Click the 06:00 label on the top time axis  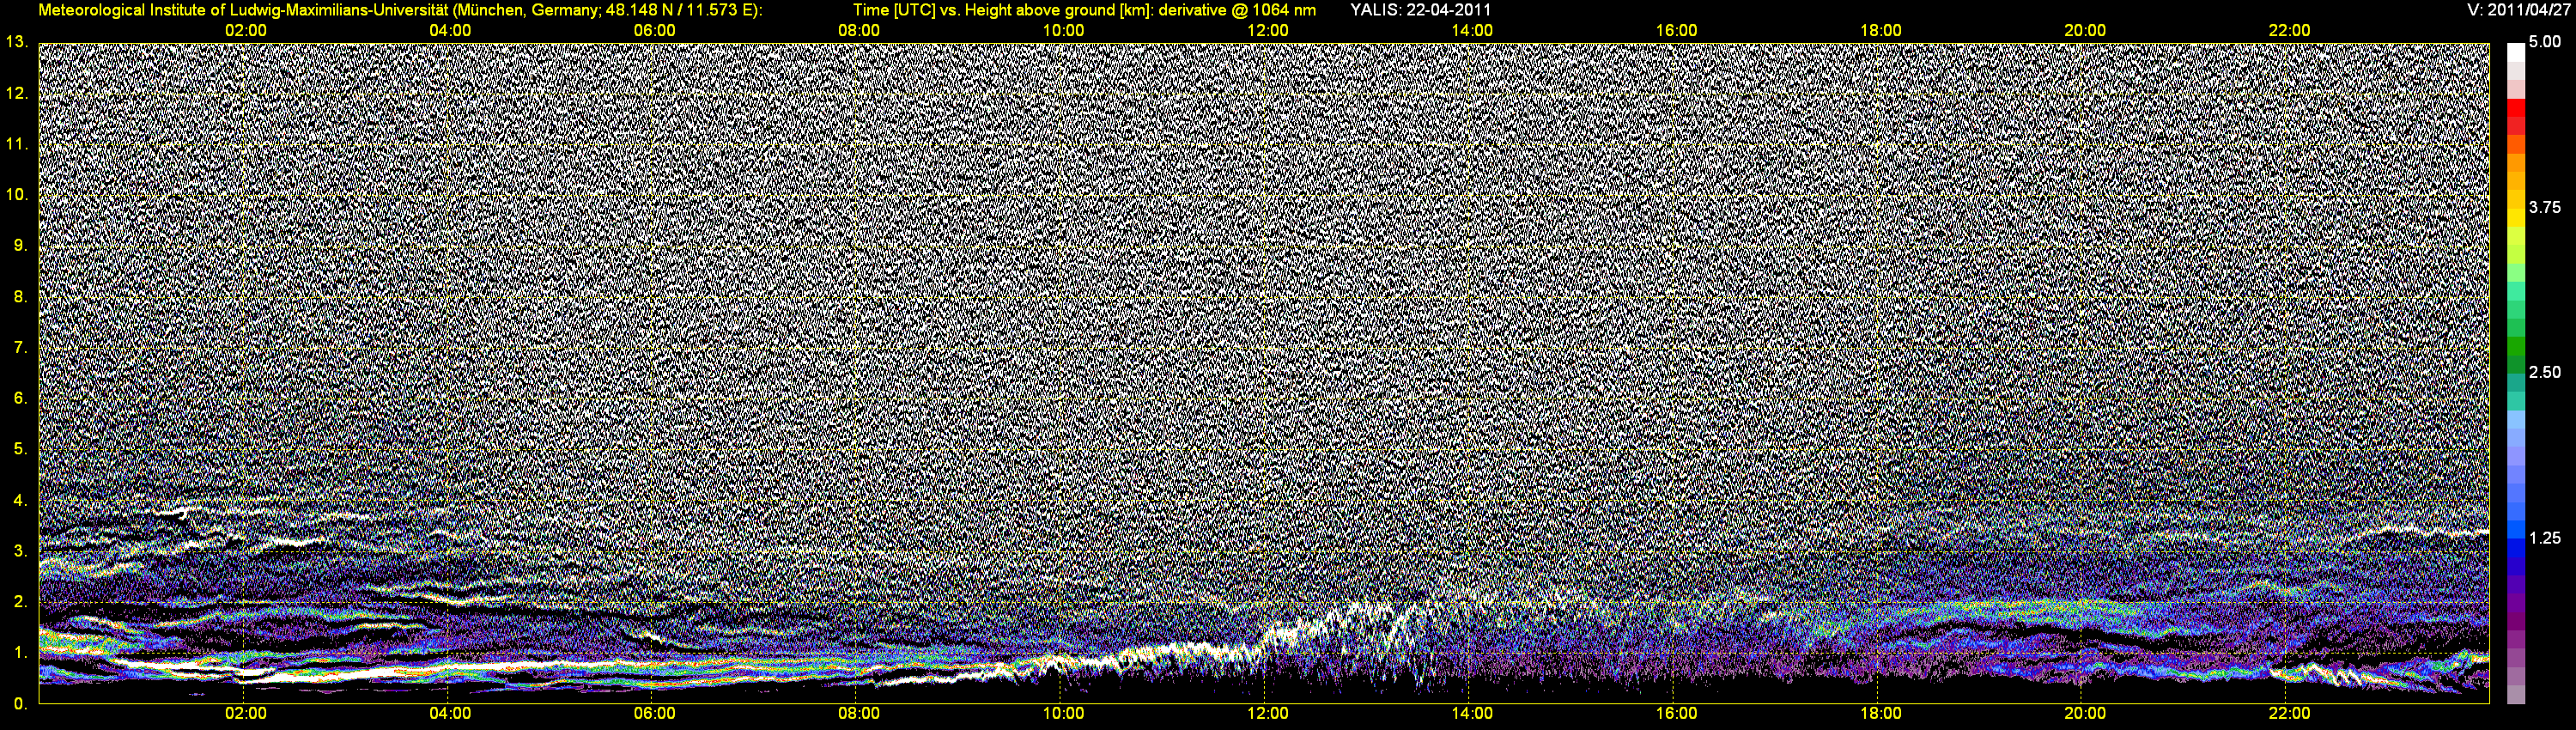point(654,31)
